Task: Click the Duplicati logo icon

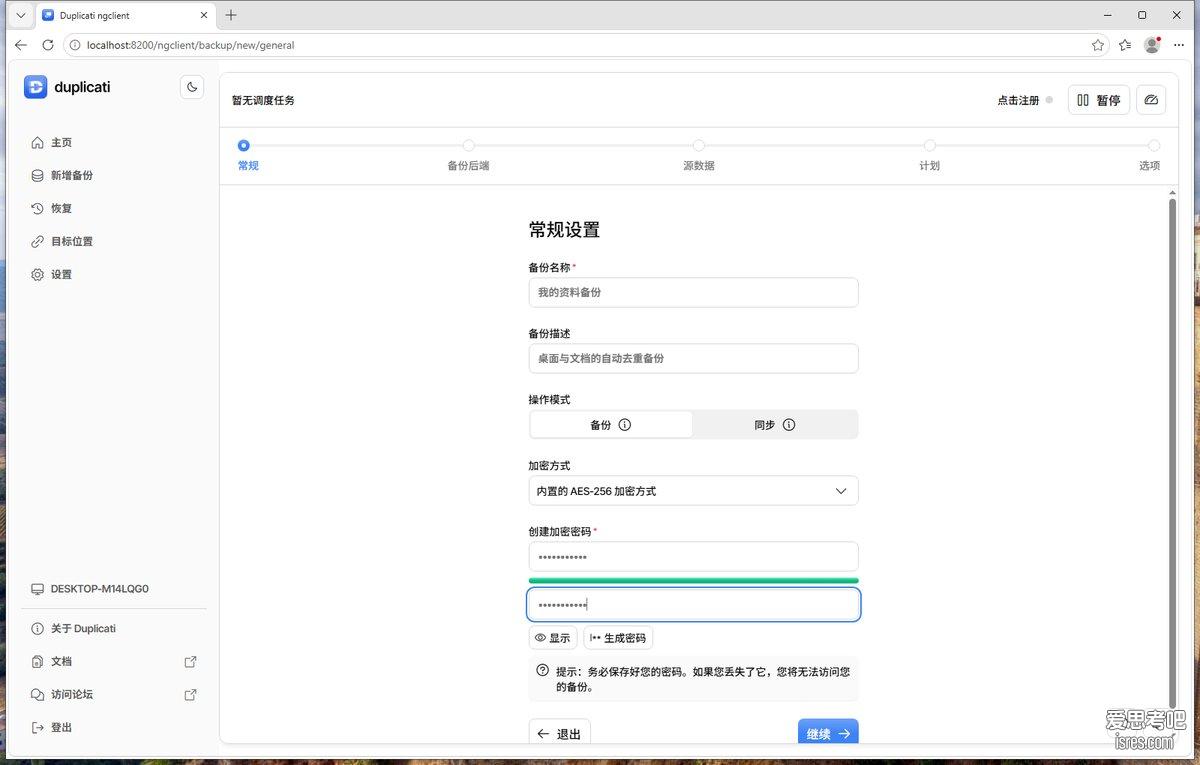Action: 35,87
